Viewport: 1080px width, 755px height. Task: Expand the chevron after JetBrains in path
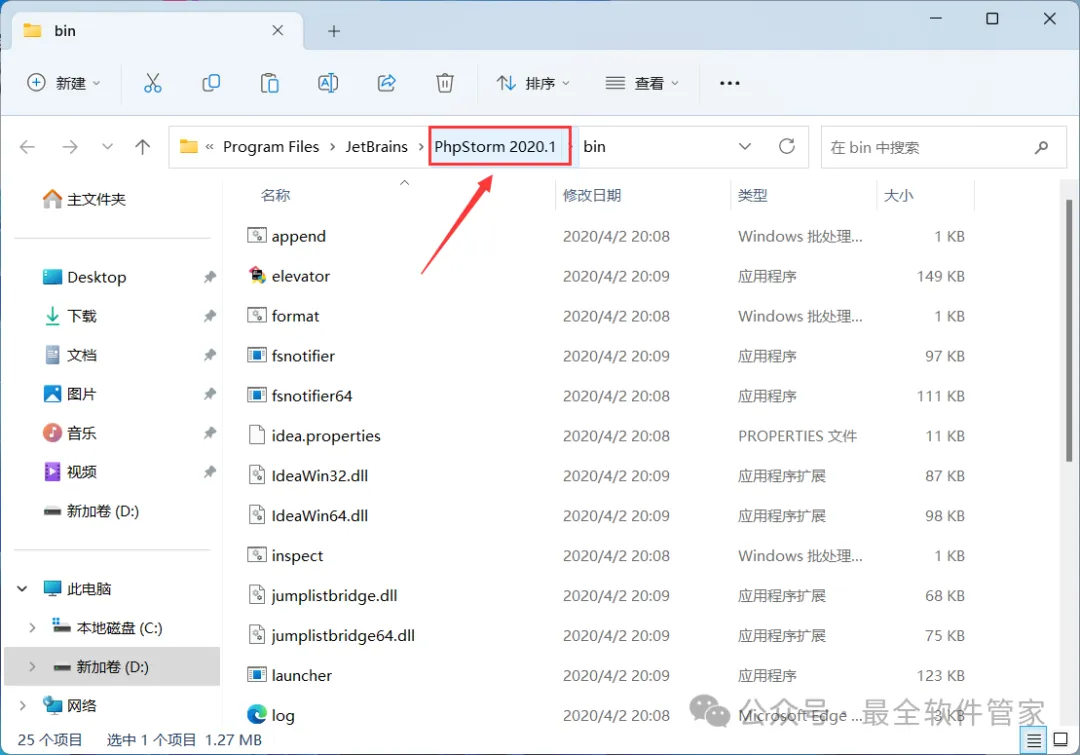[x=421, y=147]
